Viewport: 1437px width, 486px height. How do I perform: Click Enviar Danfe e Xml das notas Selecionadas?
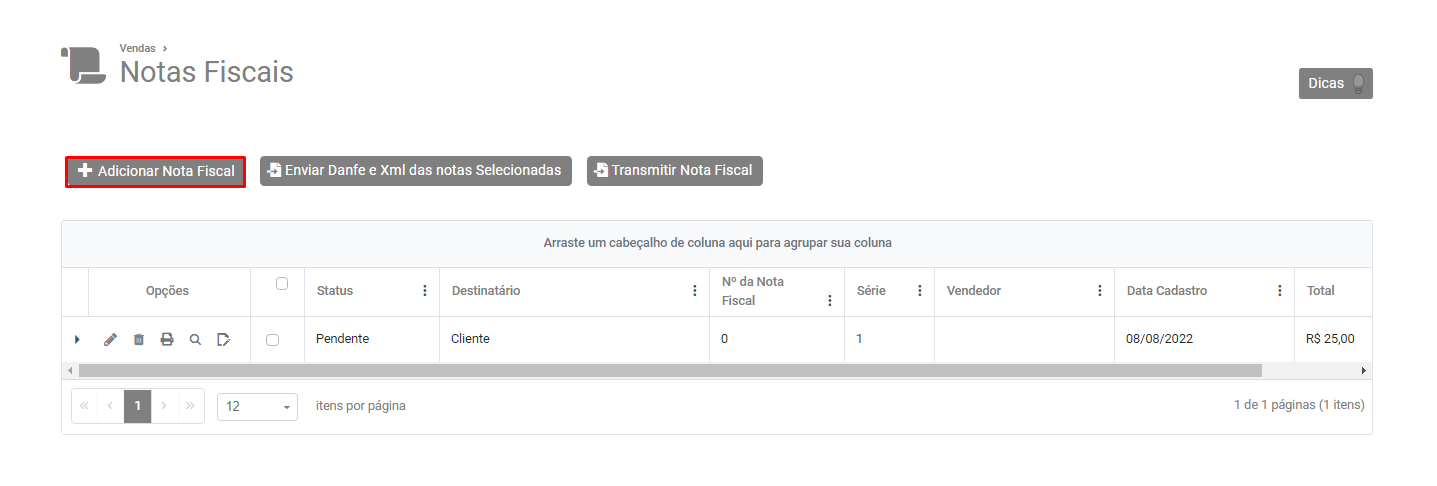point(416,171)
